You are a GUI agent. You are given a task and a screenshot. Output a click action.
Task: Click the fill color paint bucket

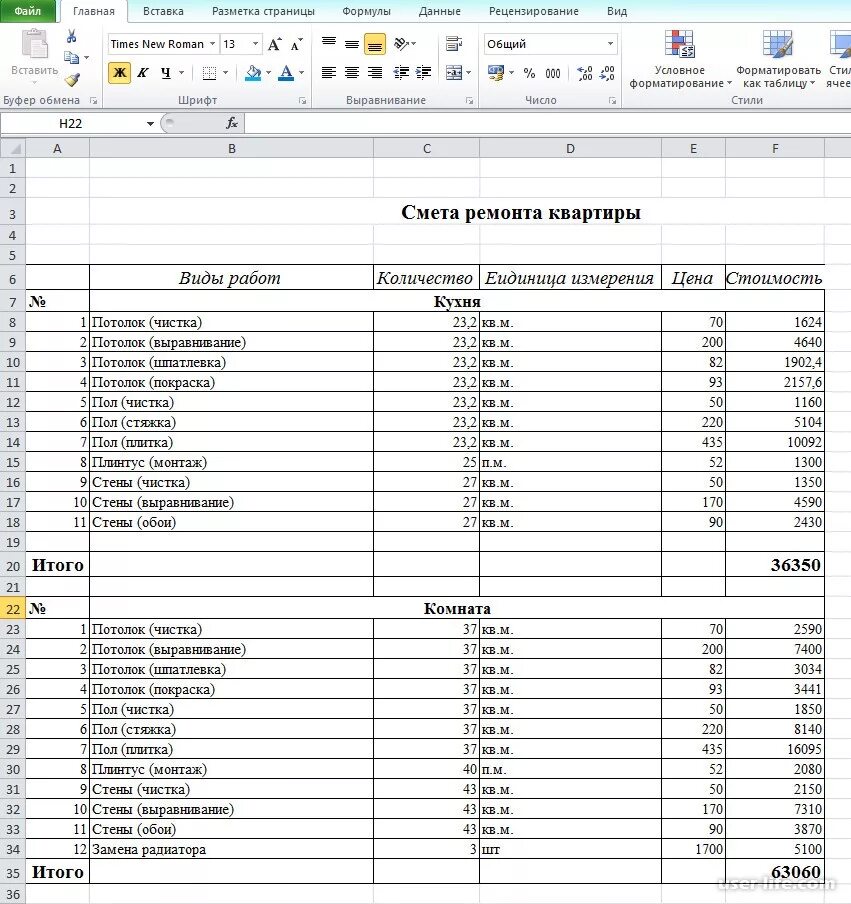pos(253,73)
